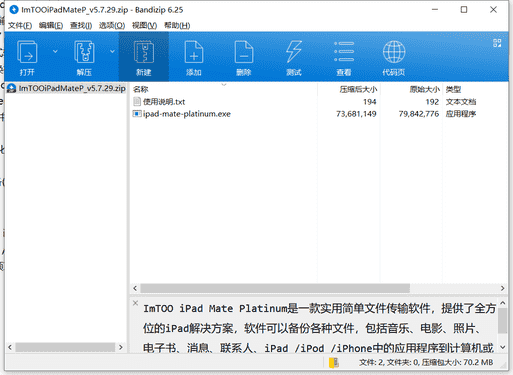Viewport: 513px width, 375px height.
Task: Click the yellow archive icon in status bar
Action: pyautogui.click(x=334, y=362)
